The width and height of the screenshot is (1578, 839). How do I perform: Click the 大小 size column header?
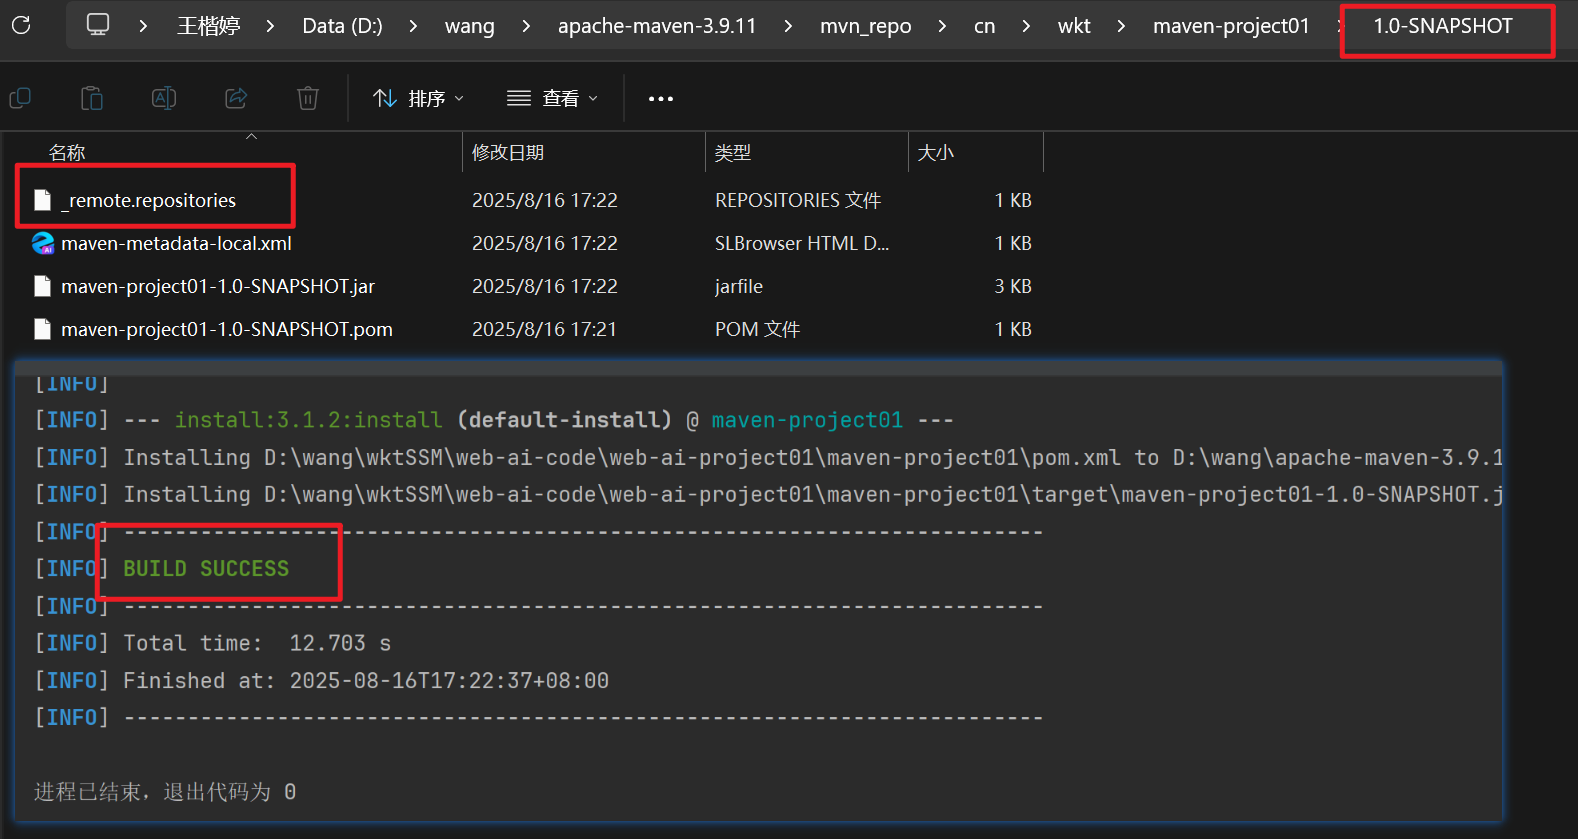[935, 152]
